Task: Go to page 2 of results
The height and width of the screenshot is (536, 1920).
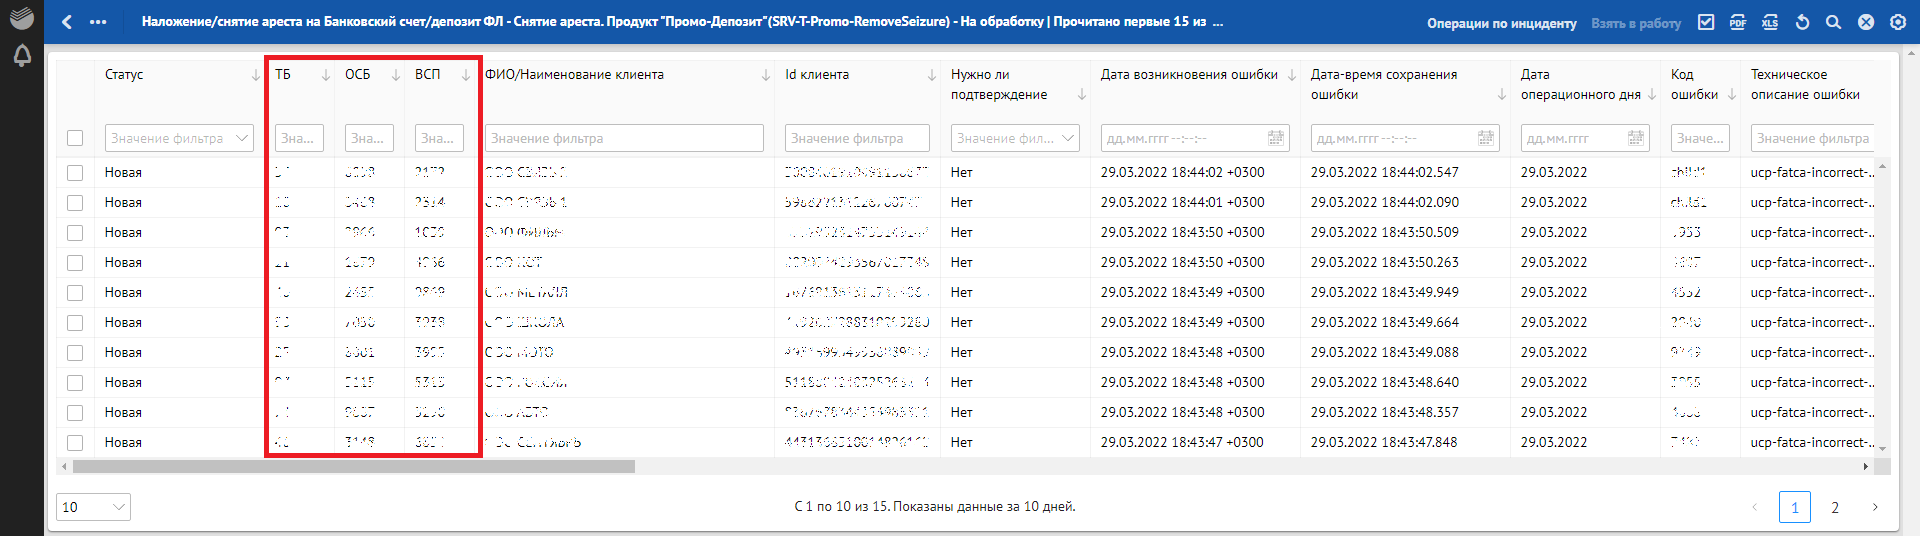Action: click(x=1835, y=507)
